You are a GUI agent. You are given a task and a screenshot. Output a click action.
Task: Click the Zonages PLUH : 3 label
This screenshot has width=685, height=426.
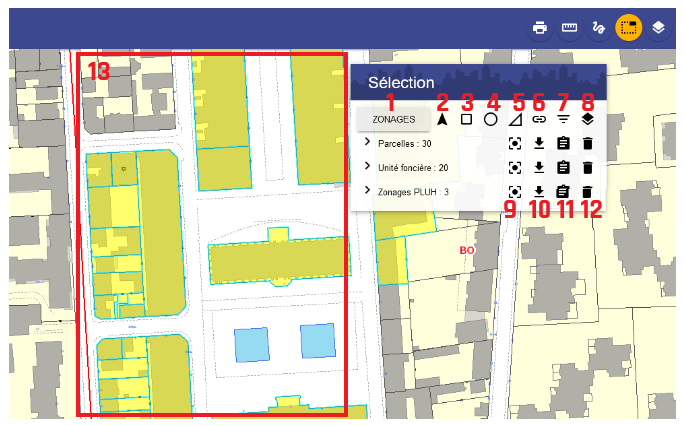413,192
